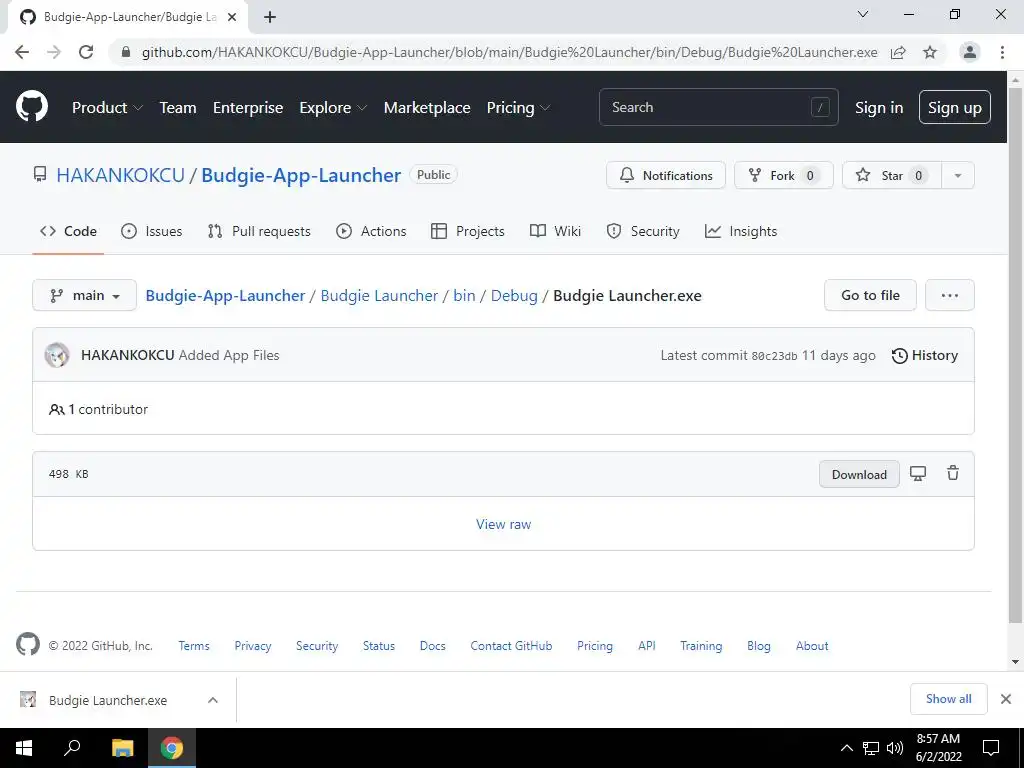
Task: Open the Pull requests tab
Action: (259, 231)
